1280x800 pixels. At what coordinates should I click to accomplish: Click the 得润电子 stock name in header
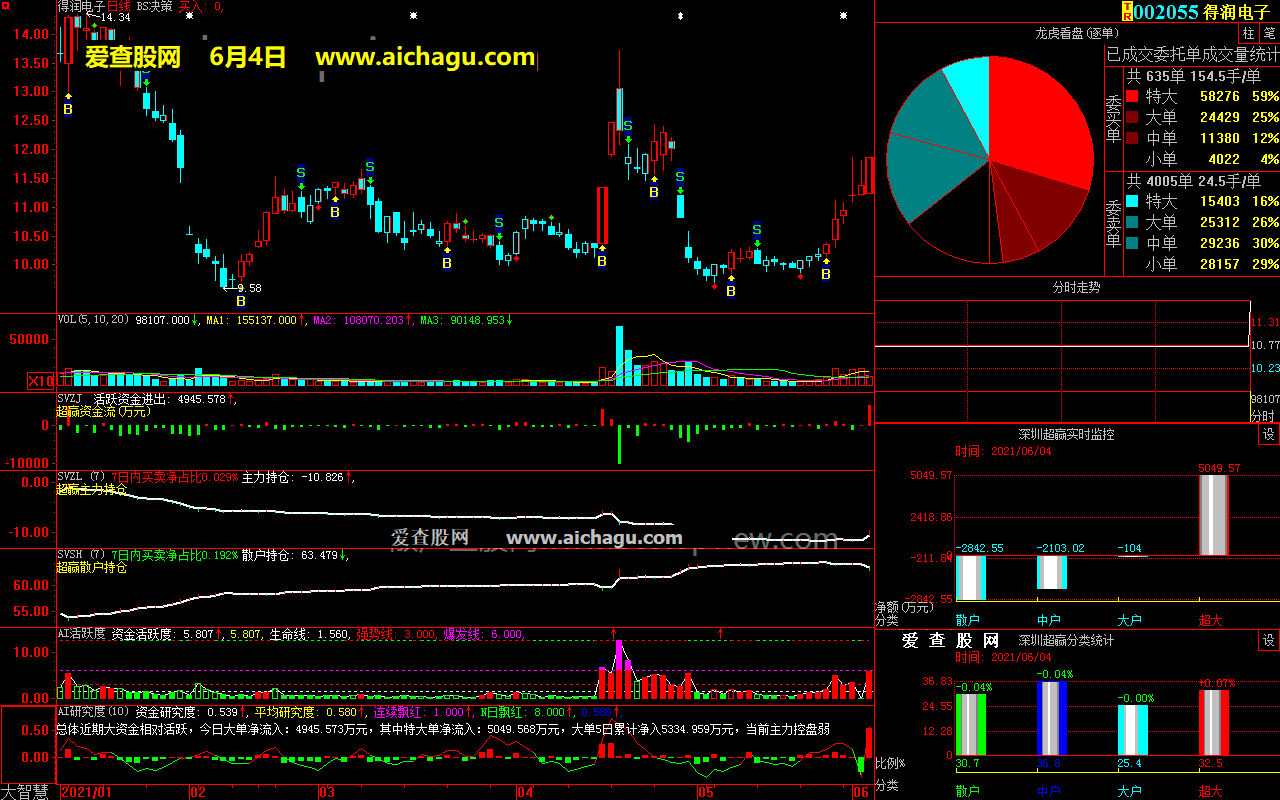coord(1240,12)
